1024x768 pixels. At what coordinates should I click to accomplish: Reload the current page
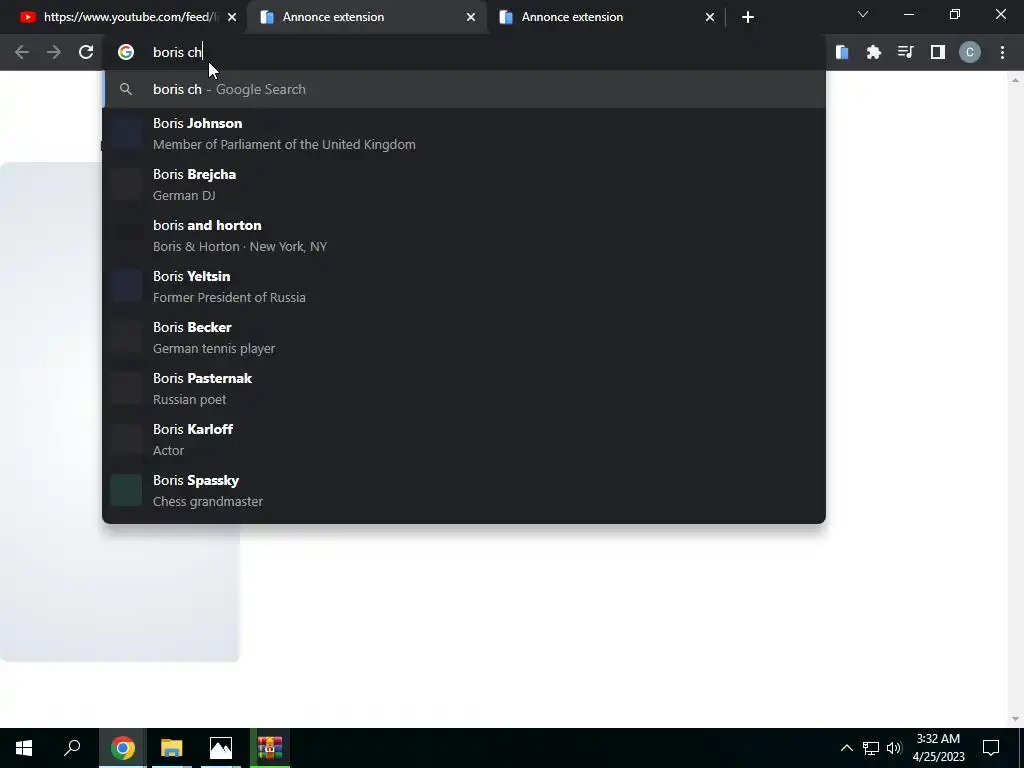86,52
